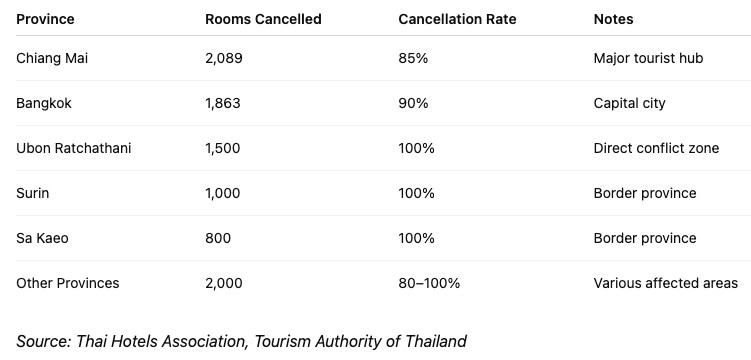Click the 1,863 rooms cancelled value
This screenshot has width=751, height=360.
tap(223, 103)
